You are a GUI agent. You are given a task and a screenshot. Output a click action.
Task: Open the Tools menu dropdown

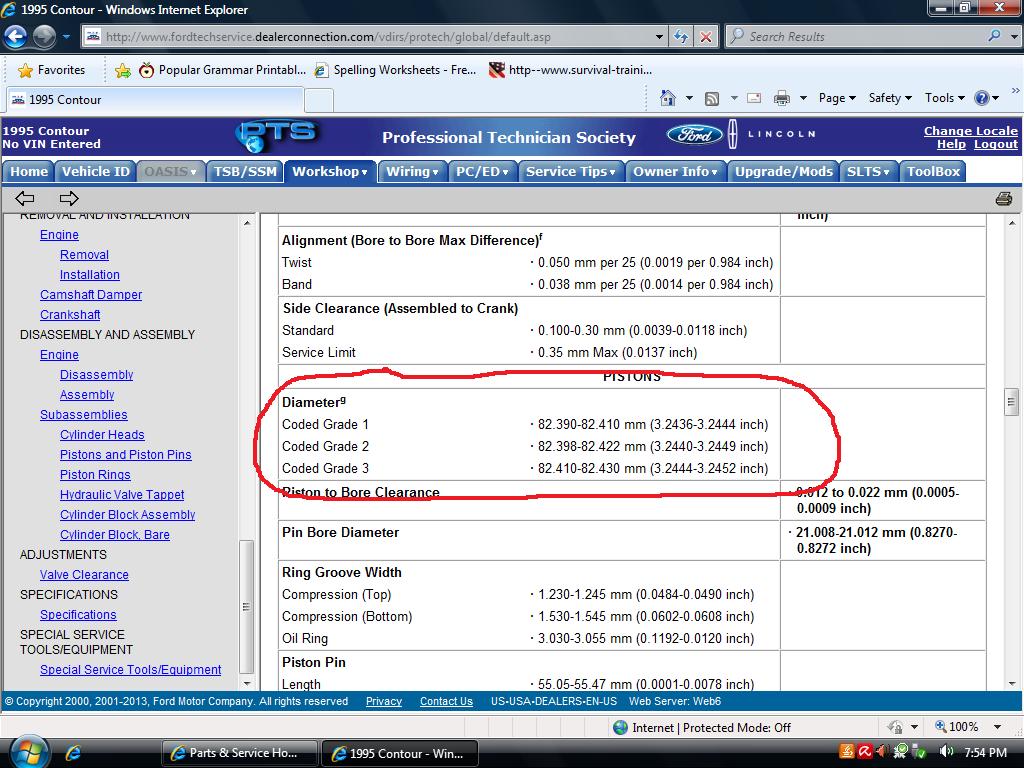coord(944,98)
